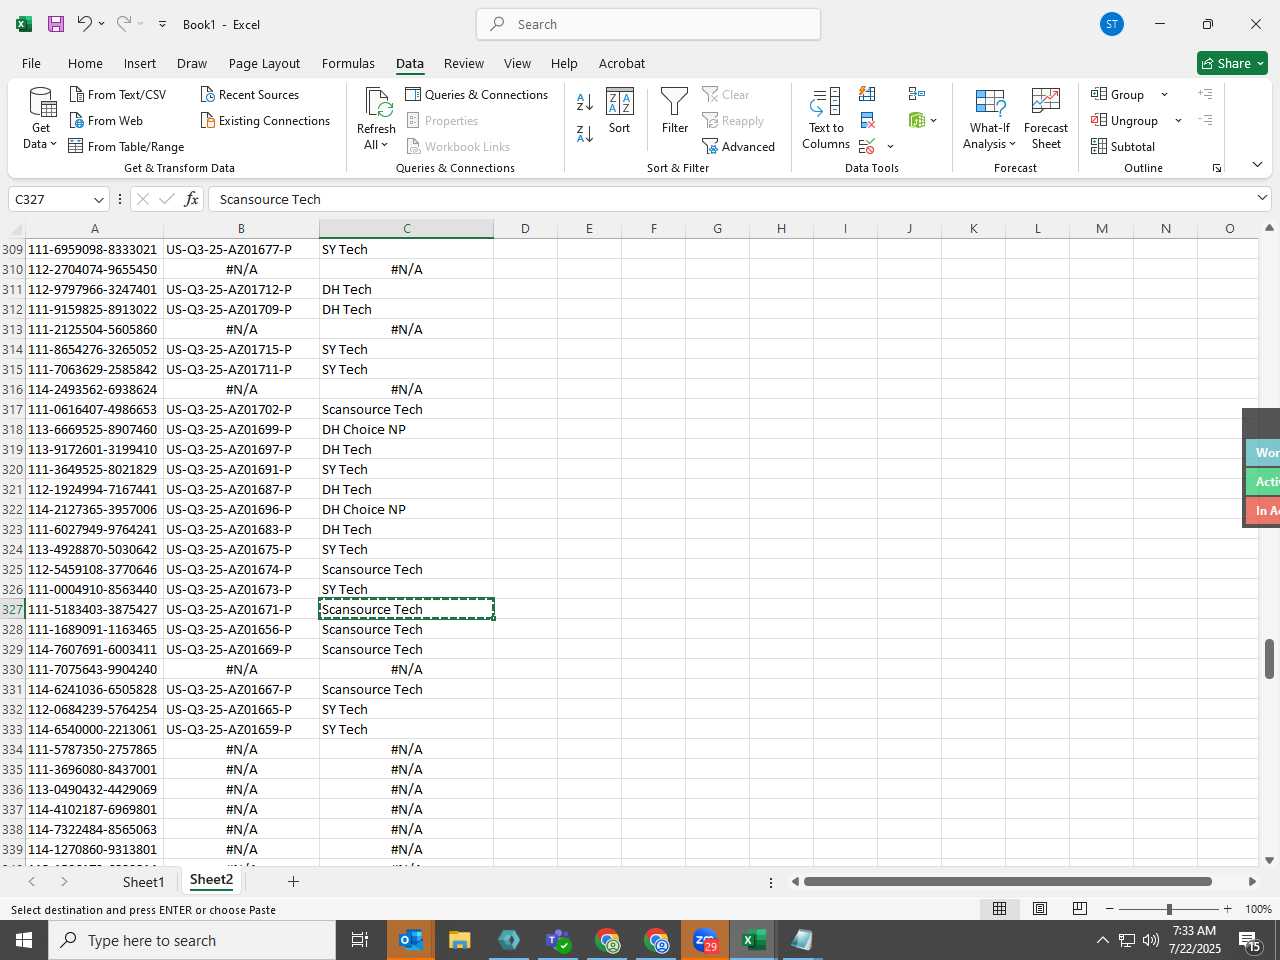
Task: Click the Group rows button
Action: point(1118,94)
